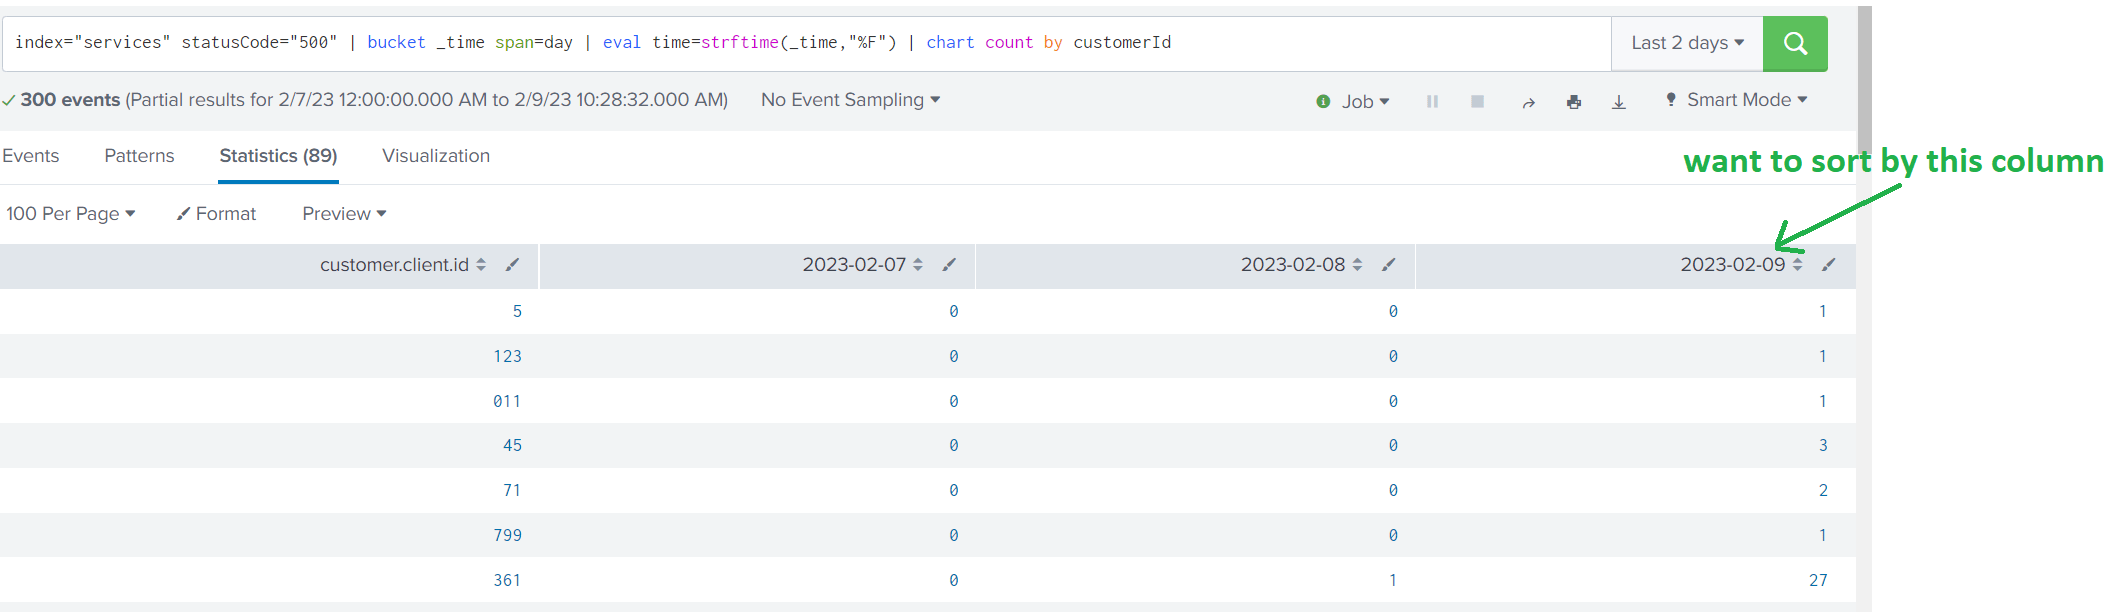This screenshot has height=613, width=2114.
Task: Click the 2023-02-08 value in row 123
Action: pyautogui.click(x=1393, y=356)
